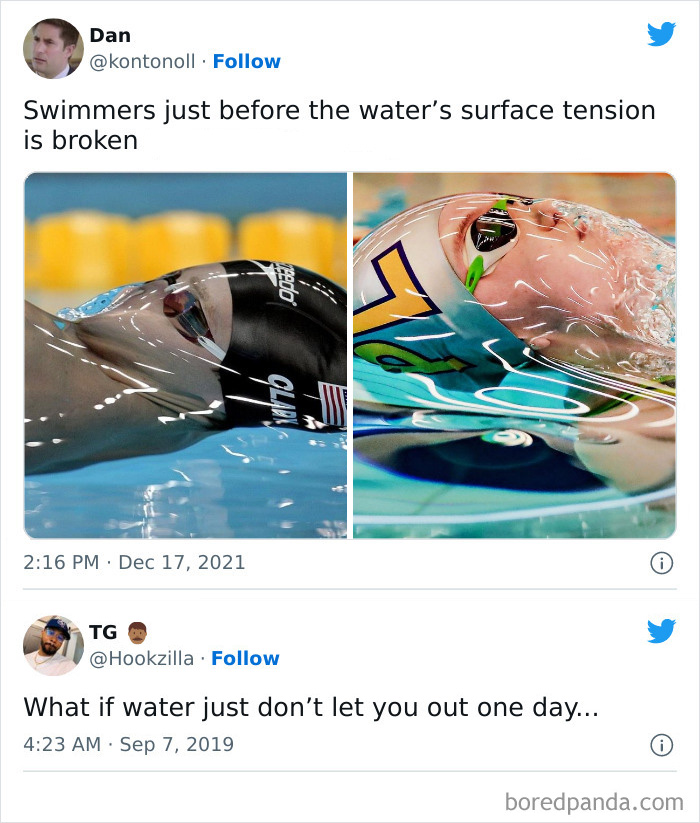Click the Twitter bird icon on TG's tweet
The width and height of the screenshot is (700, 823).
click(661, 629)
